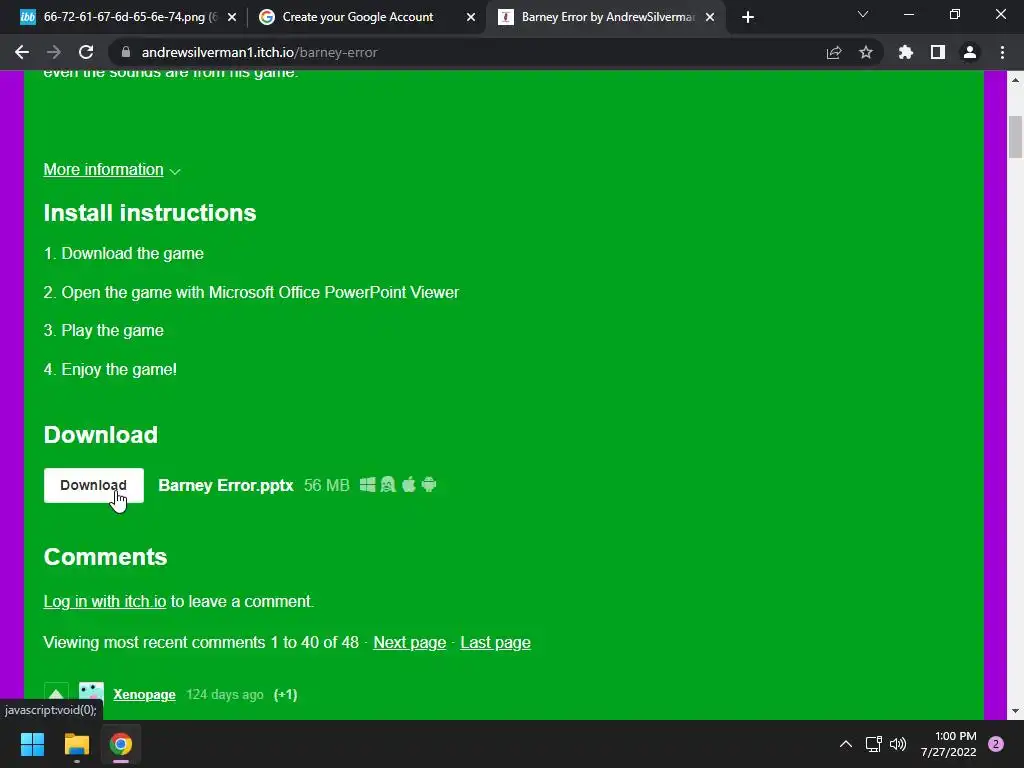Close the Barney Error tab
The width and height of the screenshot is (1024, 768).
tap(710, 17)
